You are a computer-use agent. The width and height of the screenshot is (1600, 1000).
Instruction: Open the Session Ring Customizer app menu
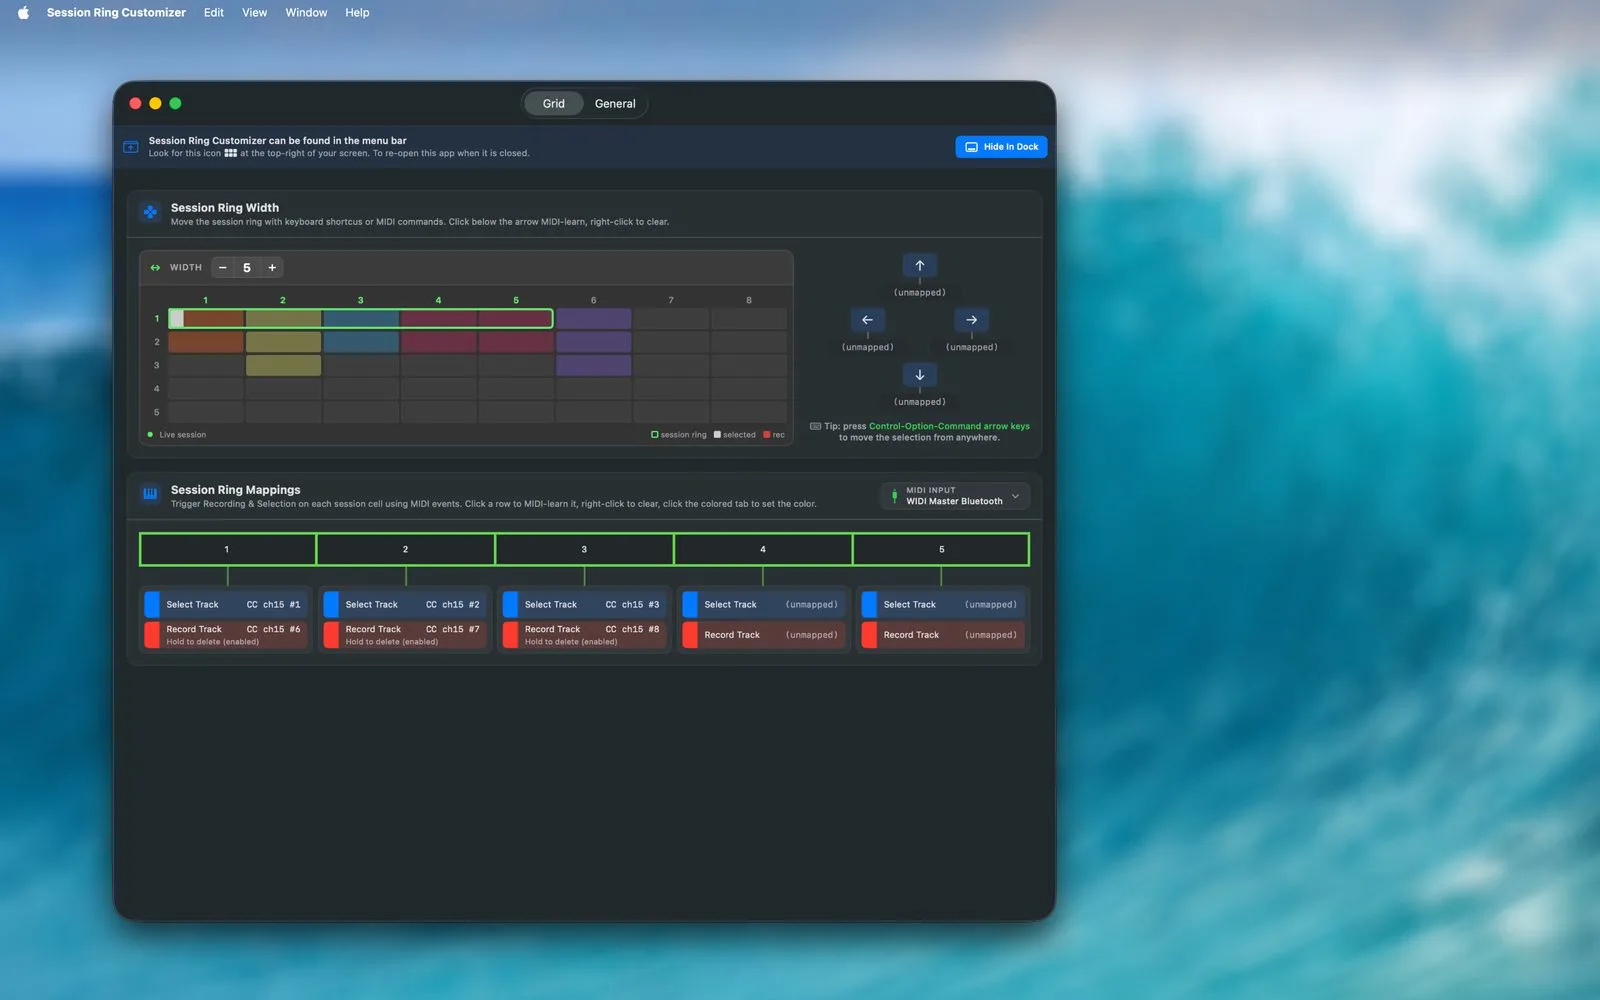point(116,13)
